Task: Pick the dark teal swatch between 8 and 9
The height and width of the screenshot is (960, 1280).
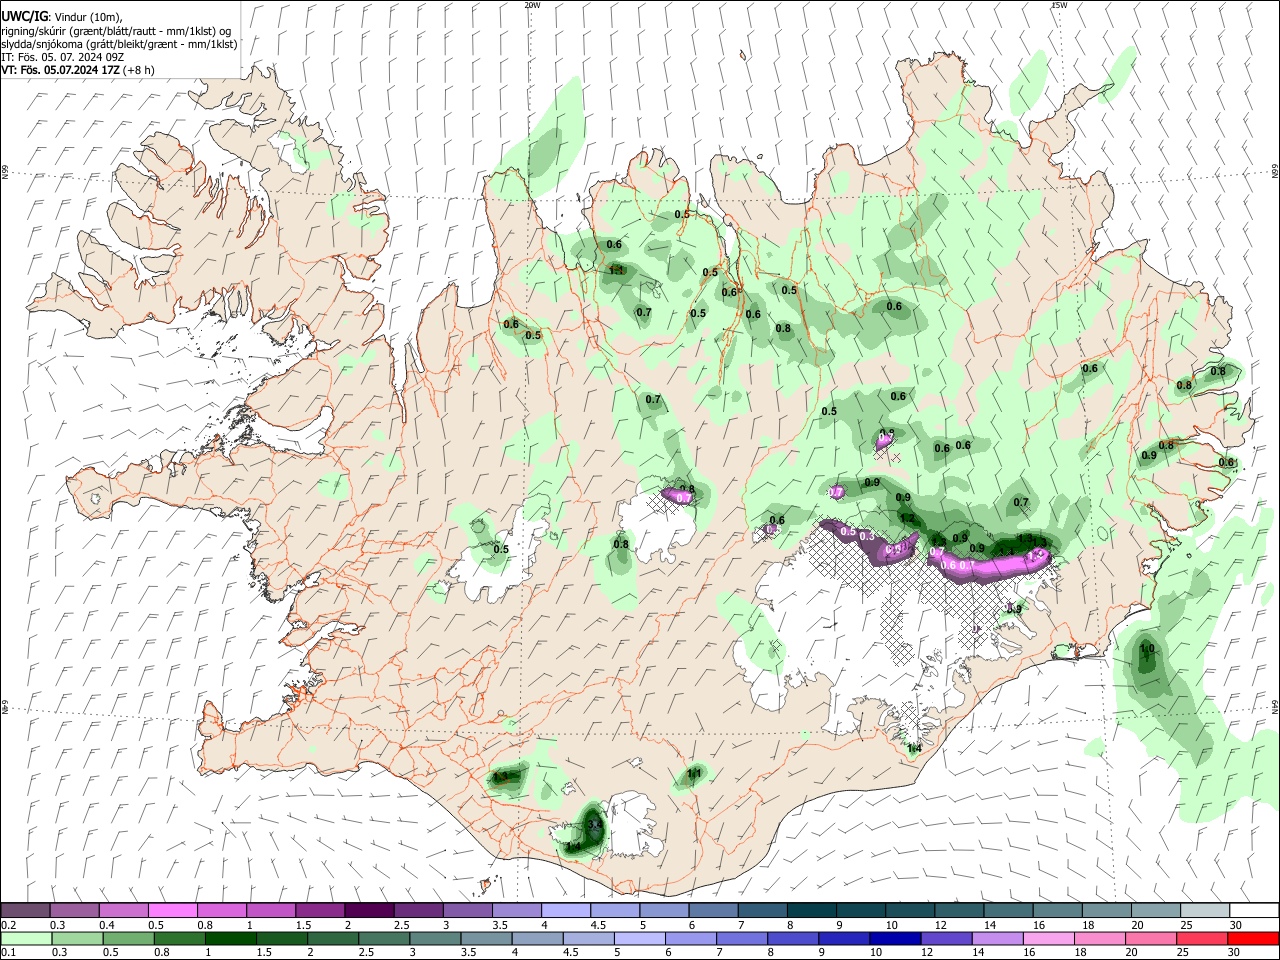Action: [812, 910]
